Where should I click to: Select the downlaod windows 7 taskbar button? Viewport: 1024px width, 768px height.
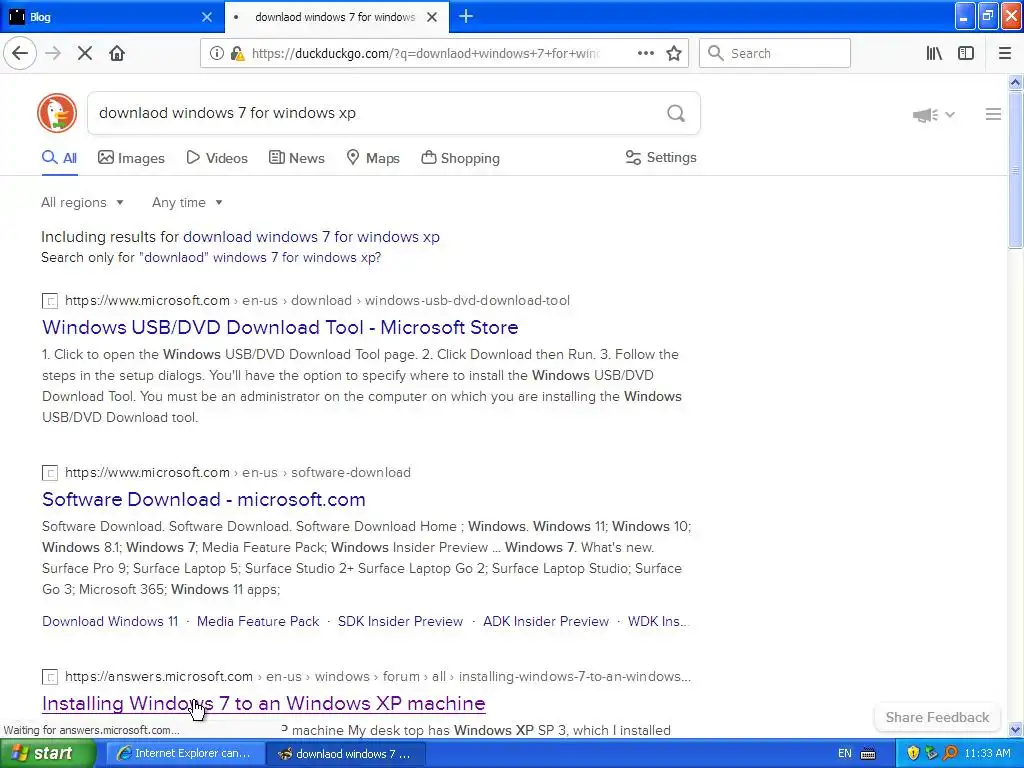[347, 754]
